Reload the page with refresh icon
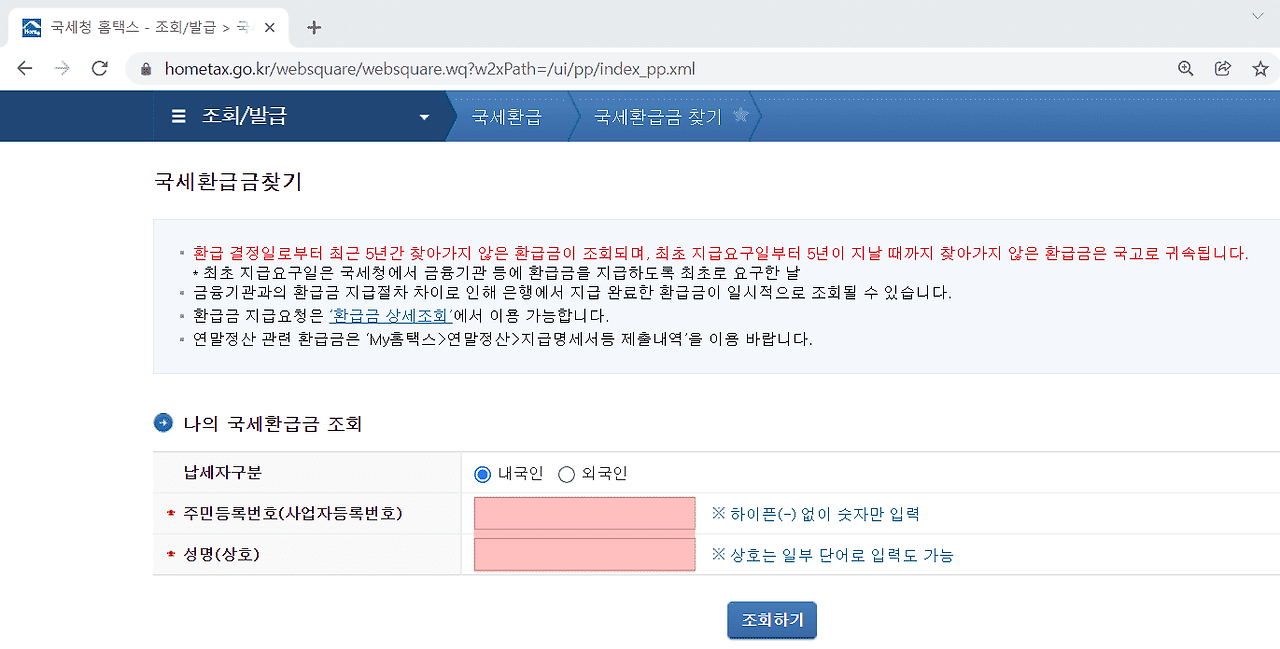This screenshot has height=649, width=1280. [99, 69]
